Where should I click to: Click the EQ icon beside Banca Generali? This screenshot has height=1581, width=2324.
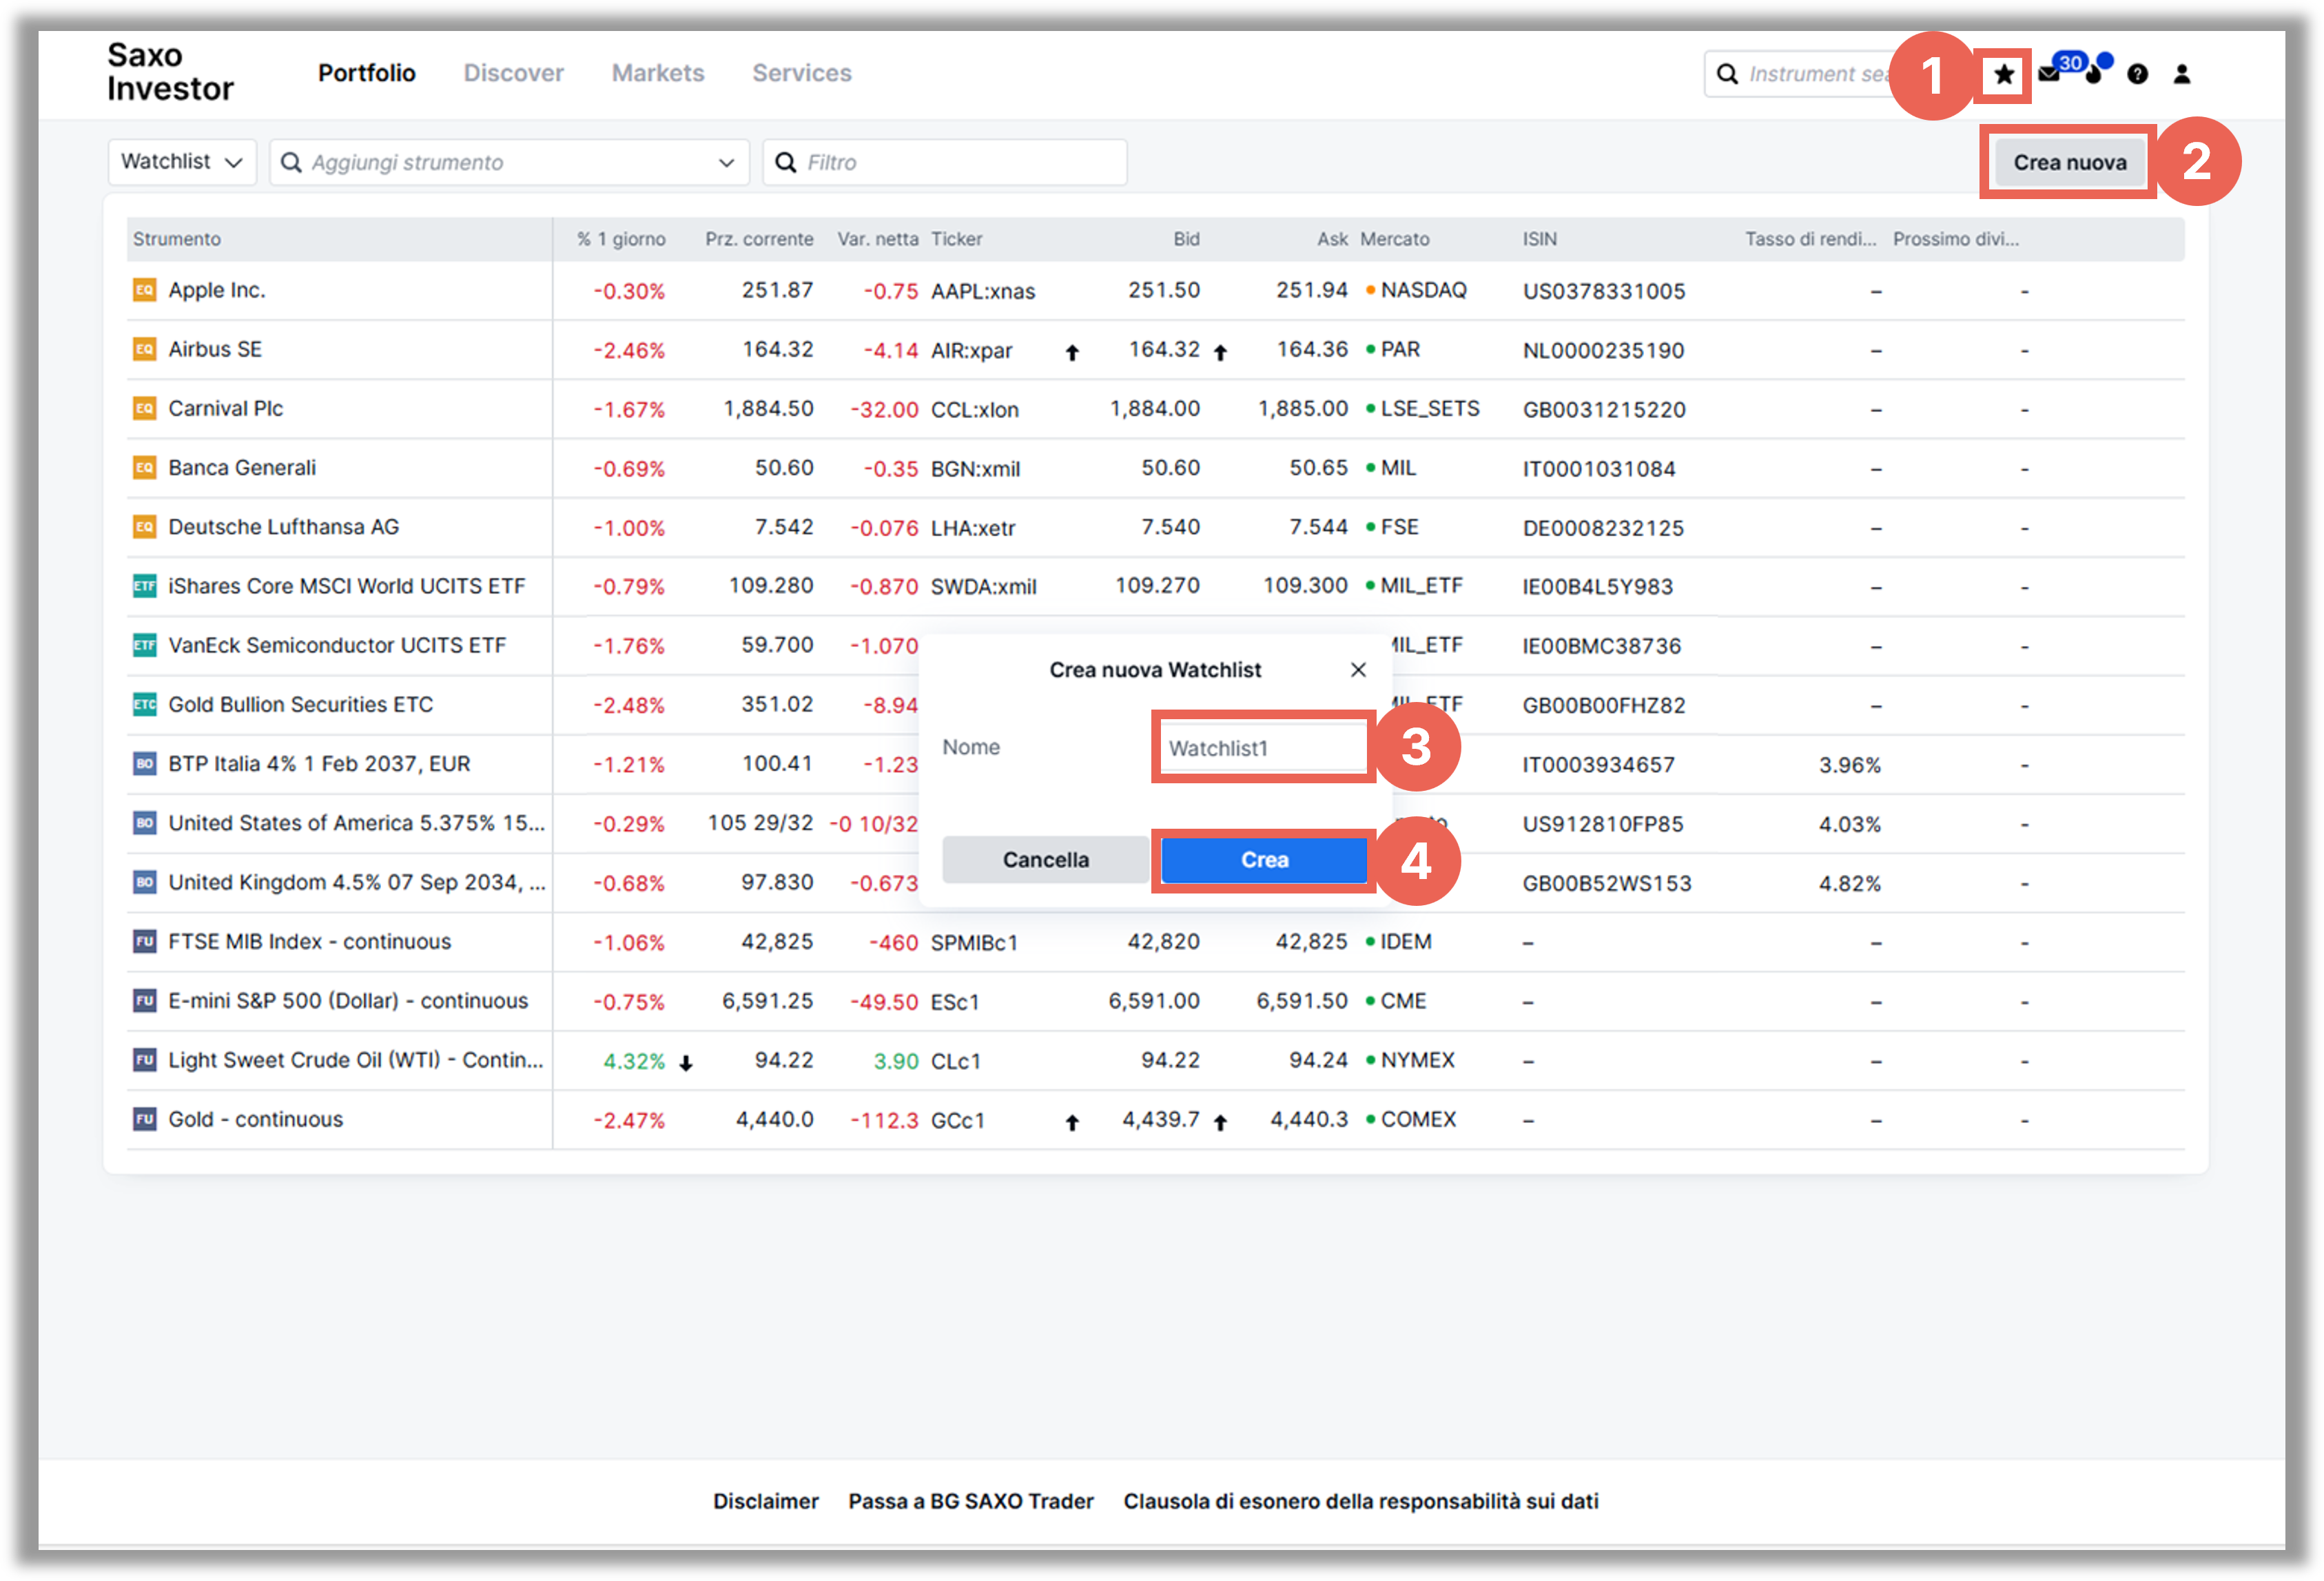pos(145,467)
